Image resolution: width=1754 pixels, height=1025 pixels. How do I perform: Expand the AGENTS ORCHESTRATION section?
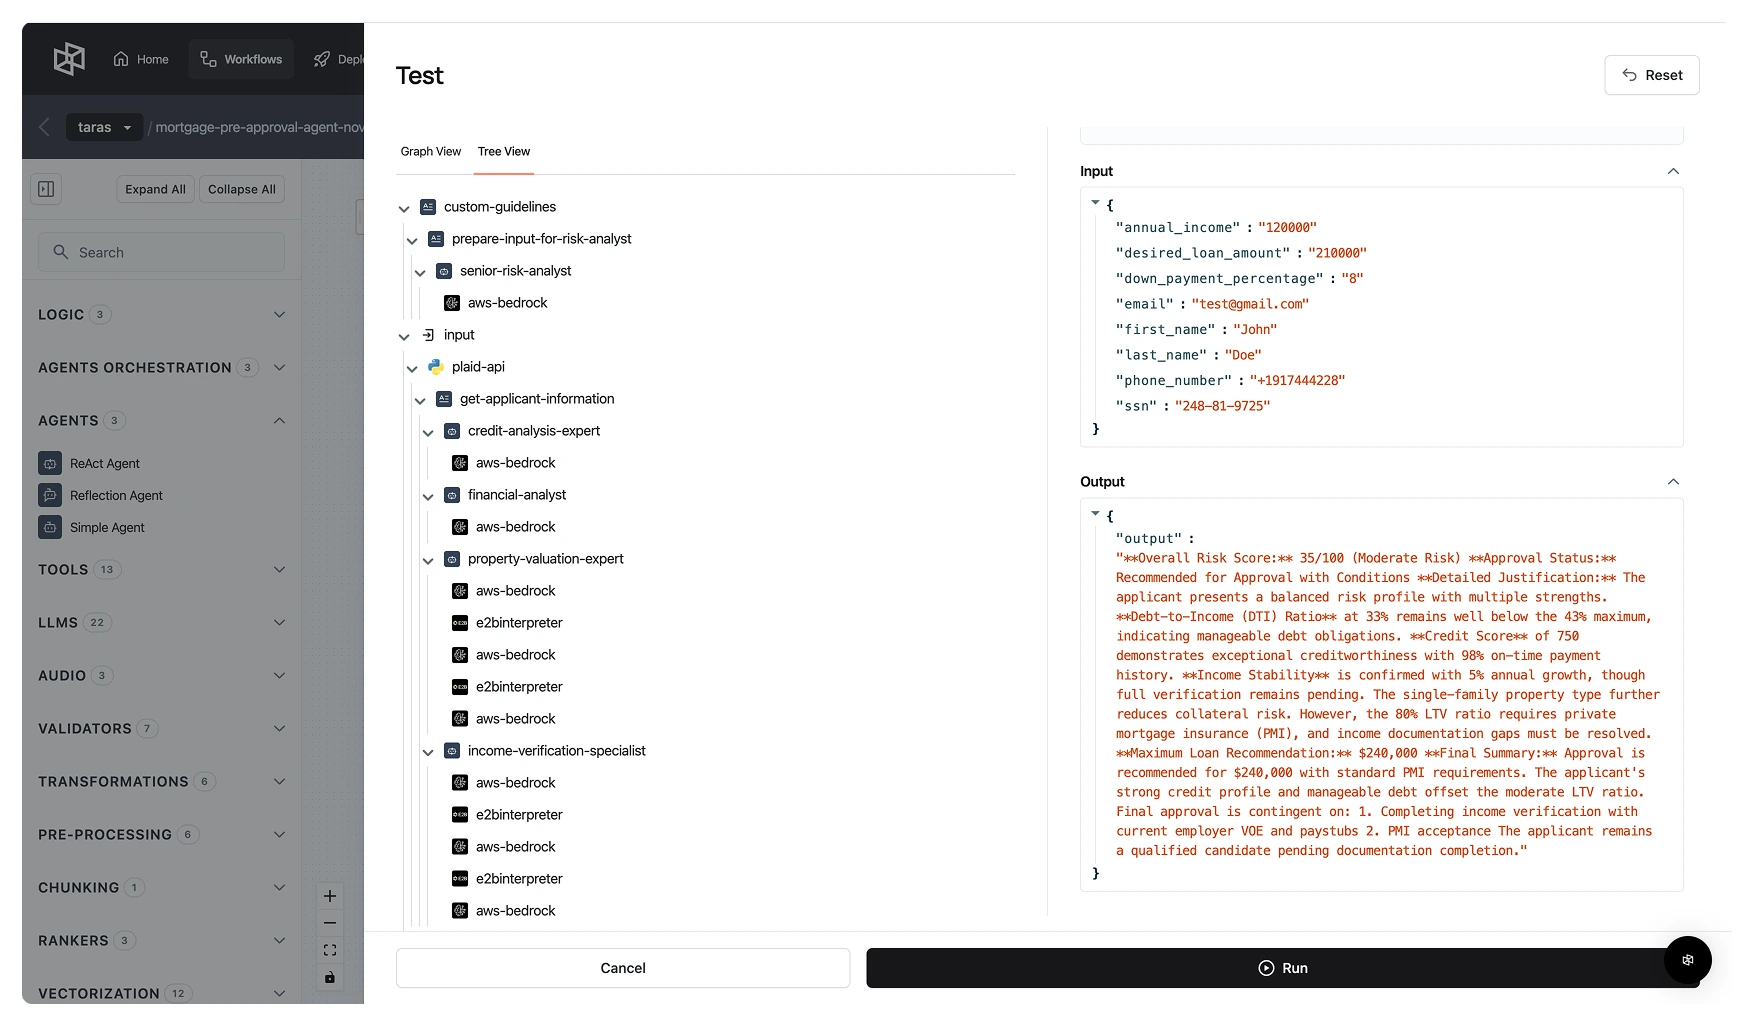162,367
